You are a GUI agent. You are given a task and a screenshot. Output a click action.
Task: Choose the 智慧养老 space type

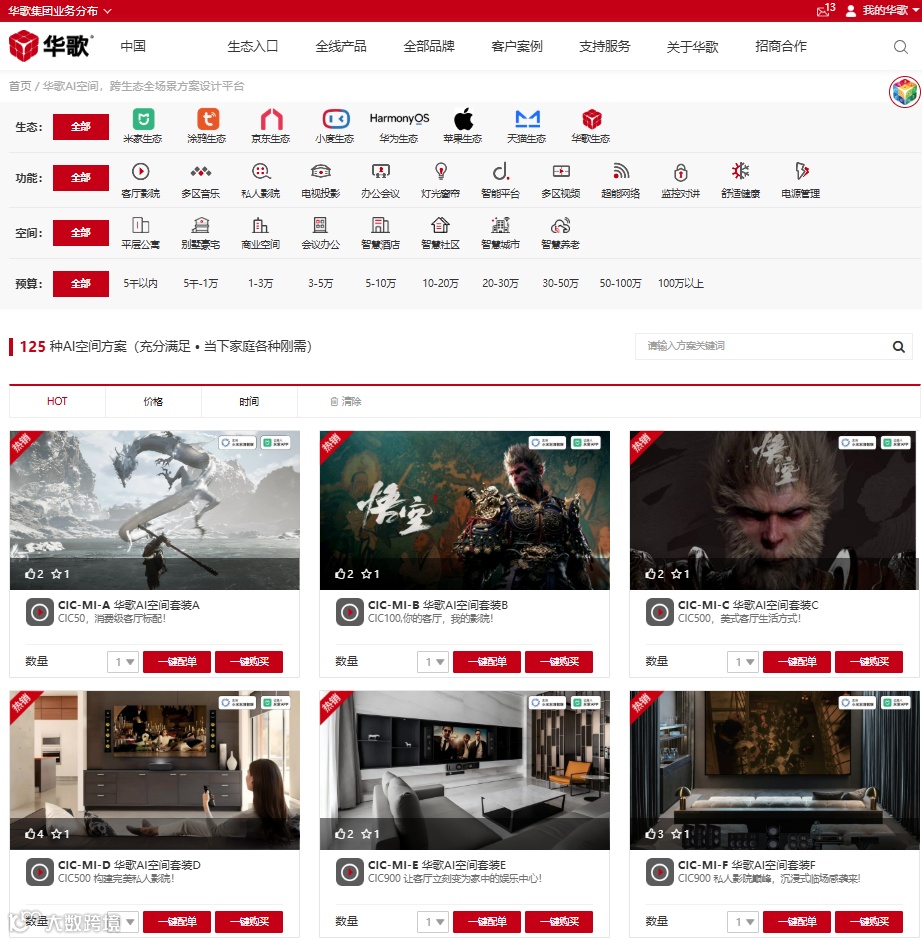pos(560,233)
